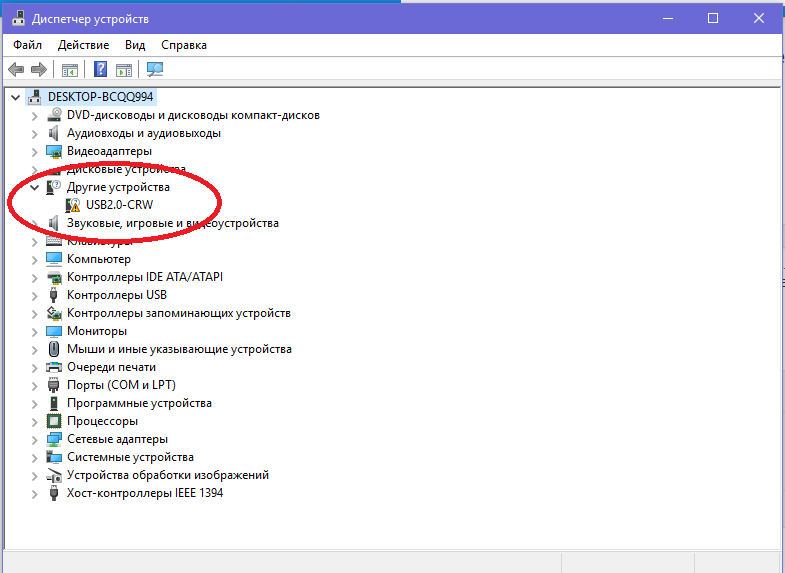Click the Процессоры chip icon

[54, 421]
